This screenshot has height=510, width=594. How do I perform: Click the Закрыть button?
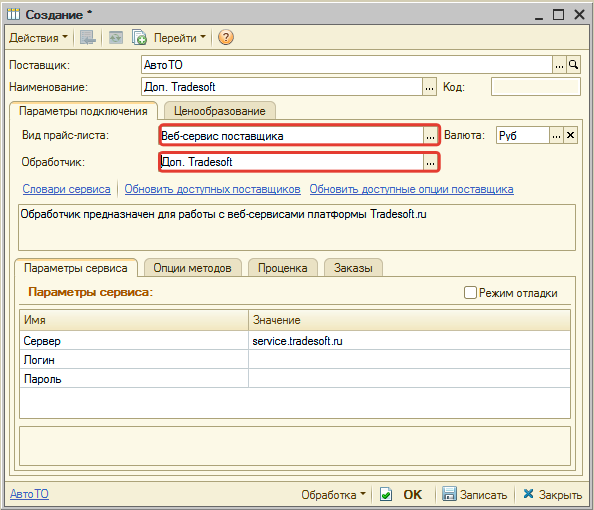click(553, 494)
